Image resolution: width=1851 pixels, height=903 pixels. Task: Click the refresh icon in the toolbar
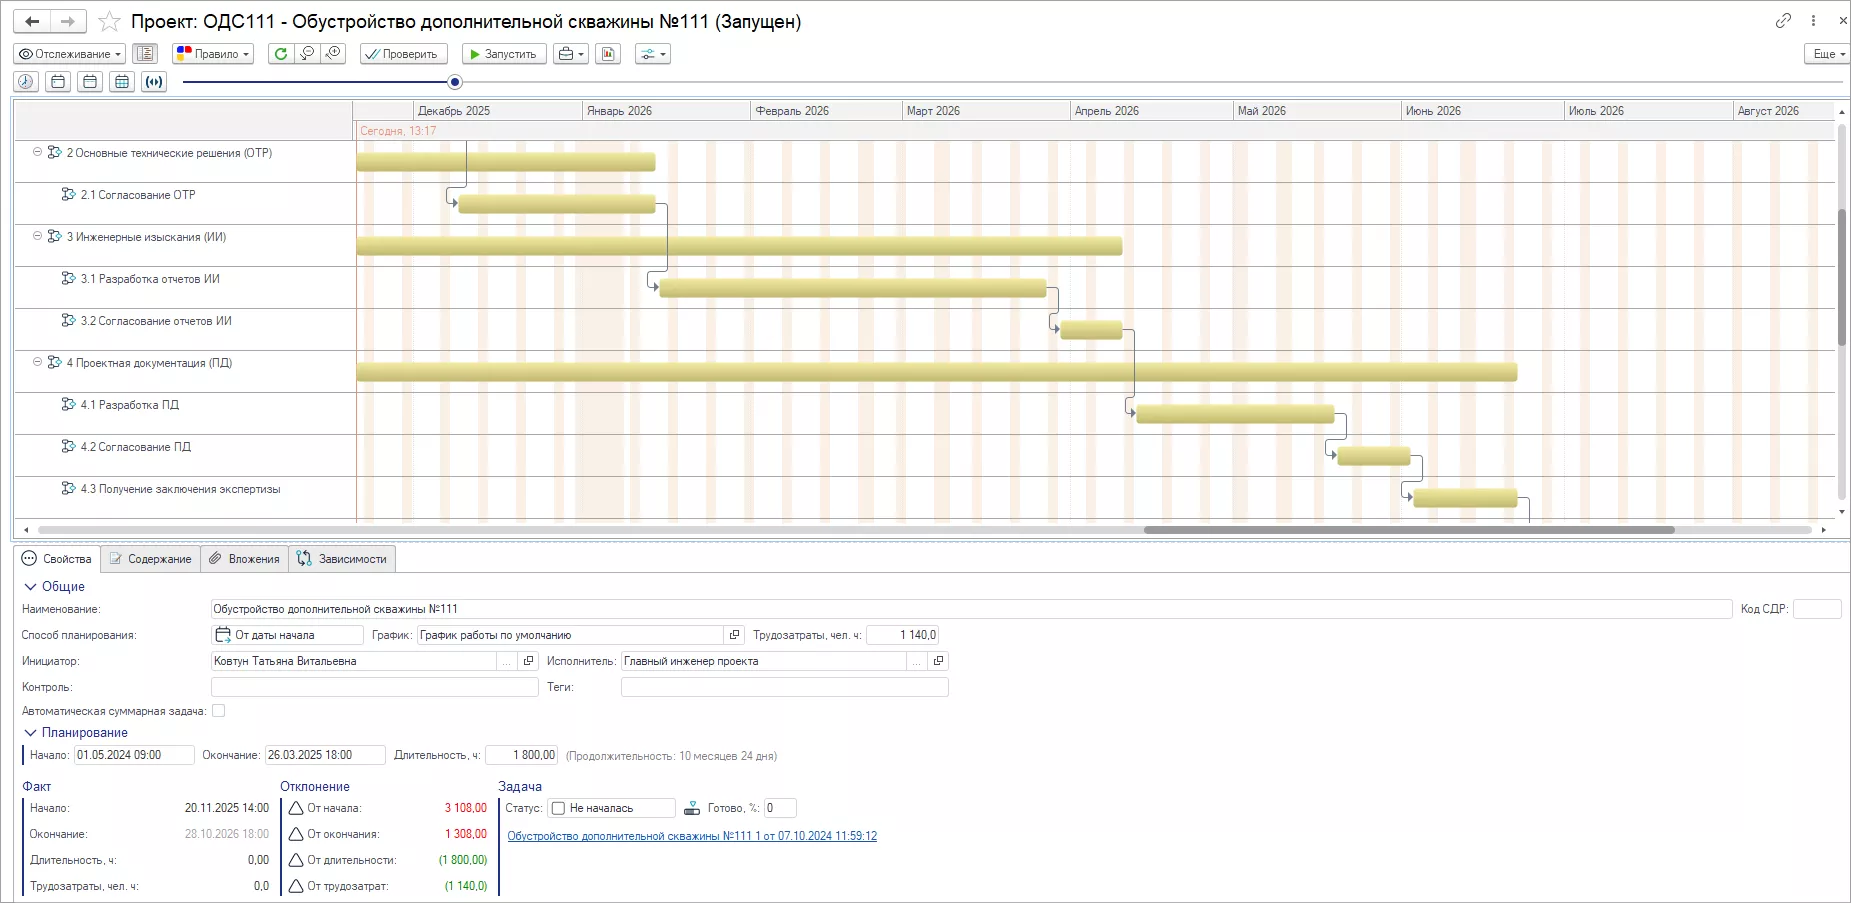[x=281, y=54]
